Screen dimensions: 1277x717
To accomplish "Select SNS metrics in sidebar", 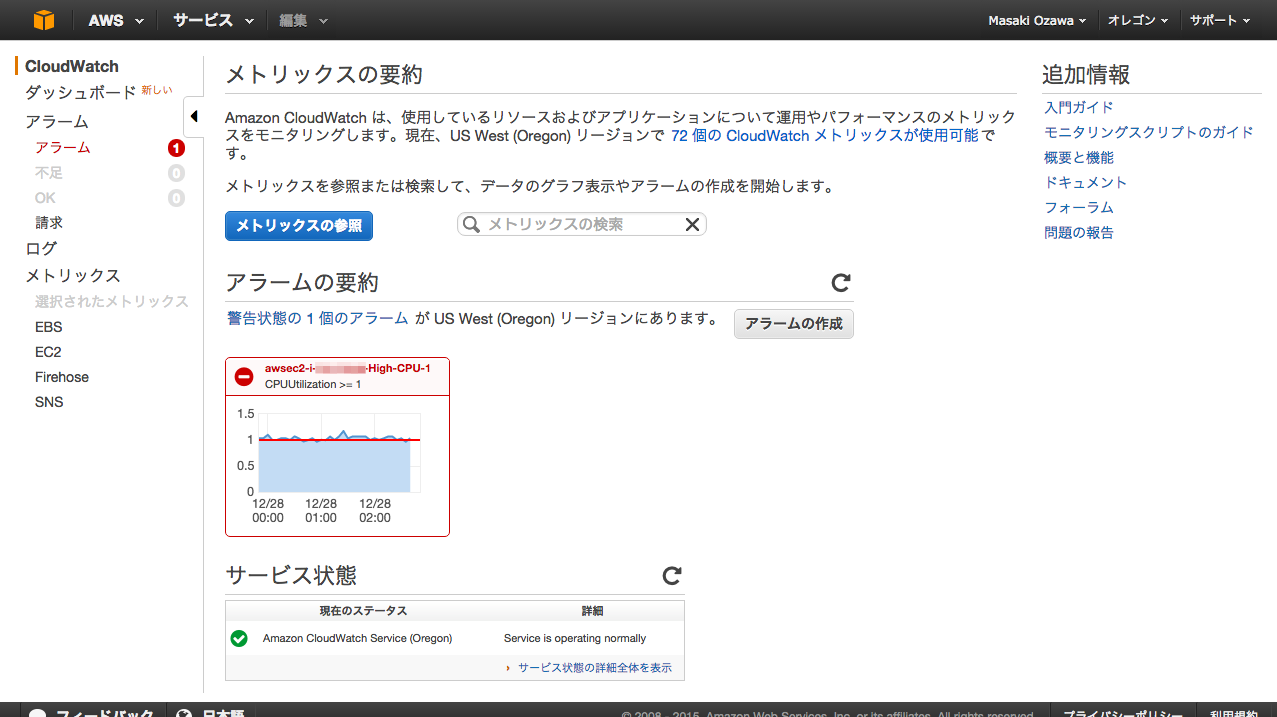I will tap(49, 402).
